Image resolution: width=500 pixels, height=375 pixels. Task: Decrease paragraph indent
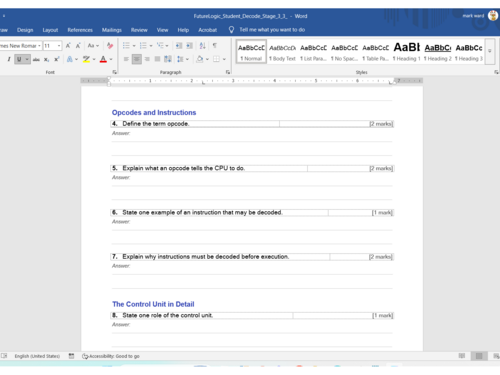click(x=179, y=46)
